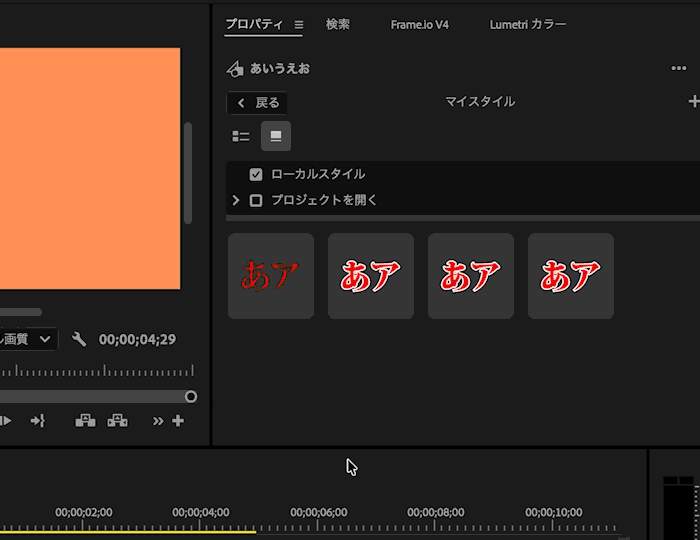
Task: Click the monitor vertical scrollbar
Action: (188, 172)
